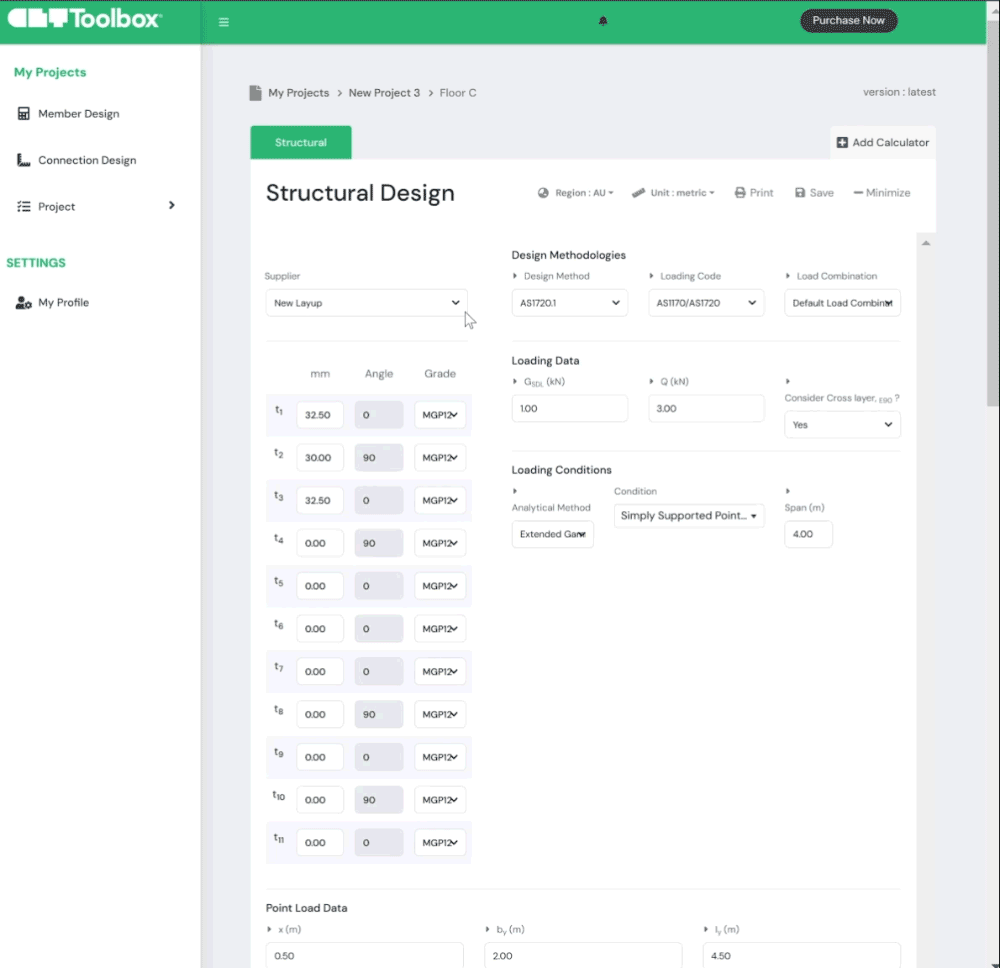Click the New Project 3 breadcrumb link
Screen dimensions: 1000x968
(384, 93)
